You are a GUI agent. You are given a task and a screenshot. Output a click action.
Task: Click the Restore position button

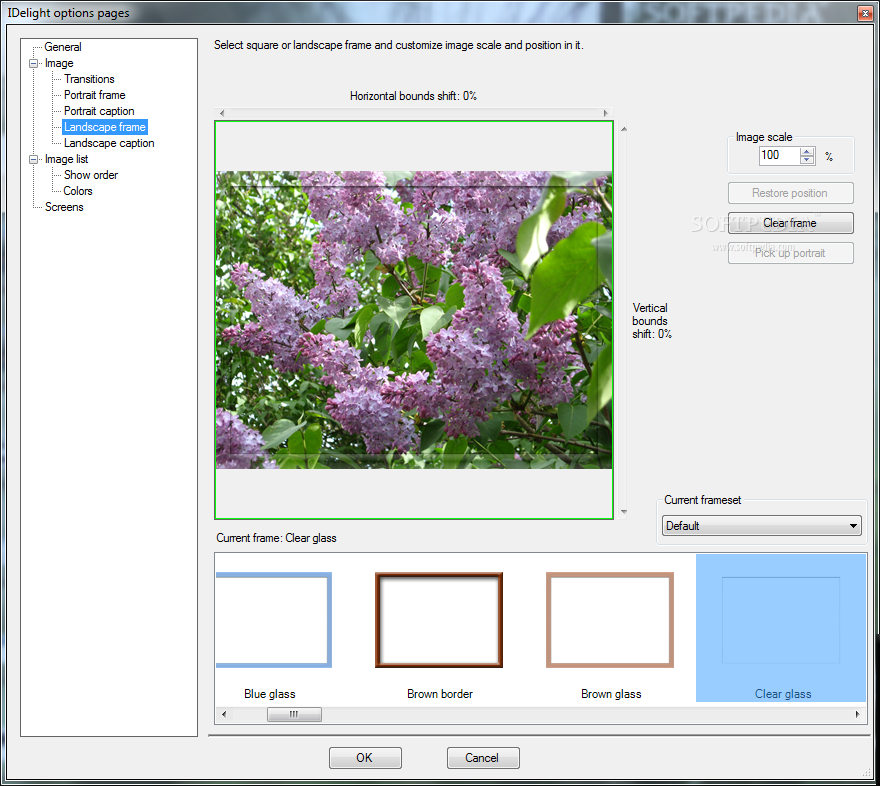(x=790, y=193)
